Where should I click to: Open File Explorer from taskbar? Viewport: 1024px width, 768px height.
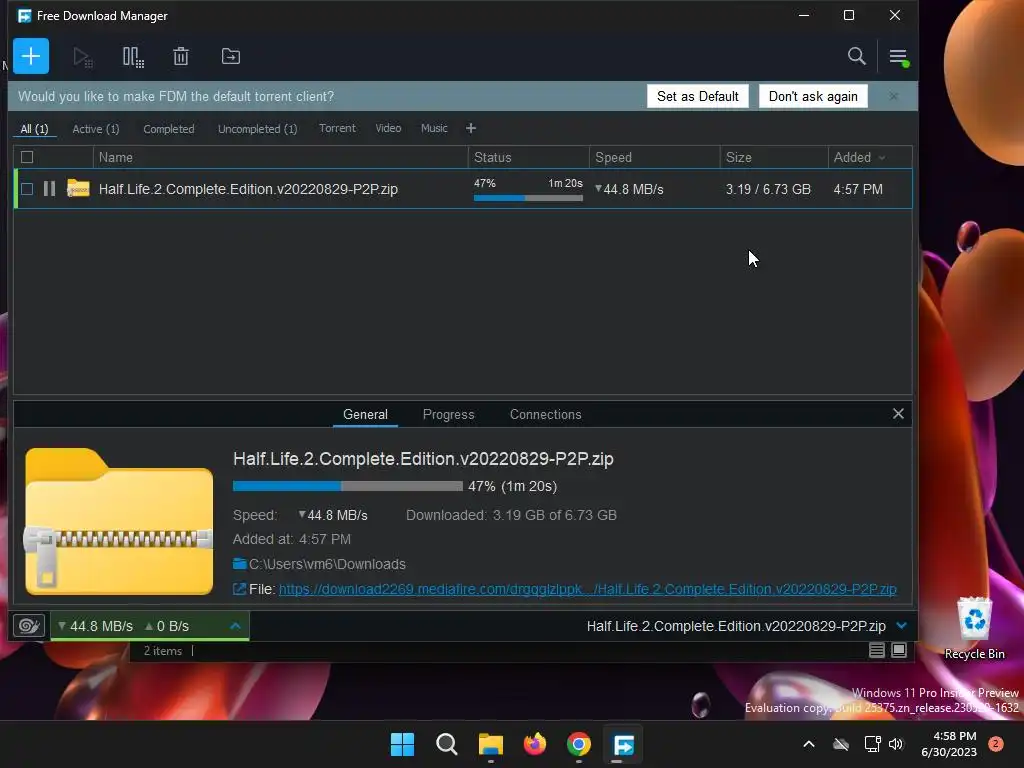490,744
